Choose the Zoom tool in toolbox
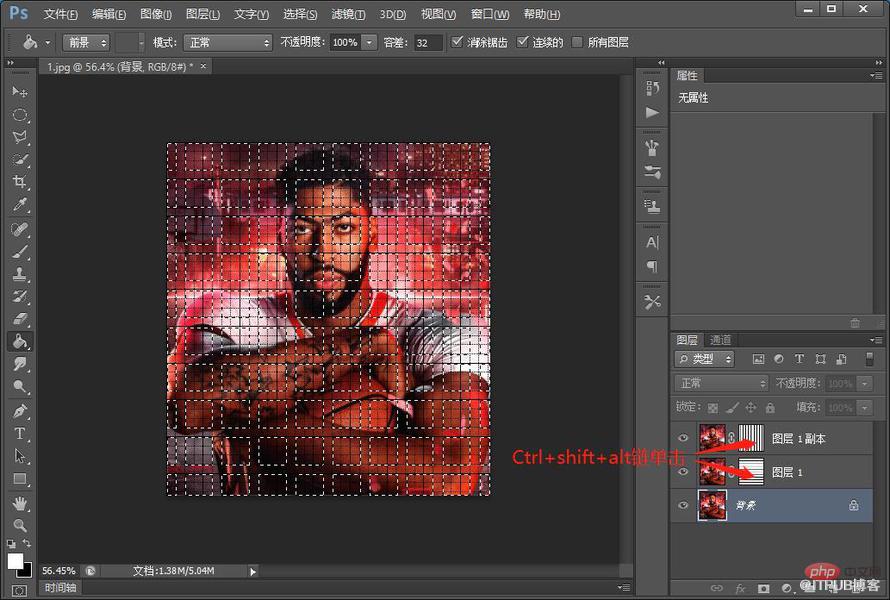This screenshot has height=600, width=890. coord(20,525)
